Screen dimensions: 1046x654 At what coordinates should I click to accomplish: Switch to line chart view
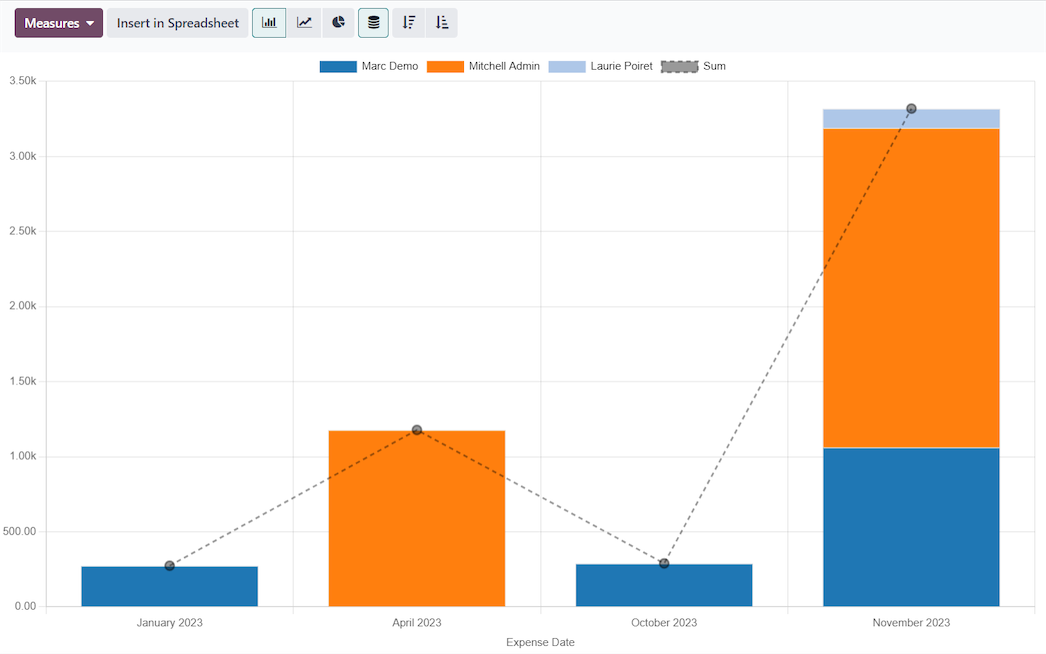pos(304,23)
